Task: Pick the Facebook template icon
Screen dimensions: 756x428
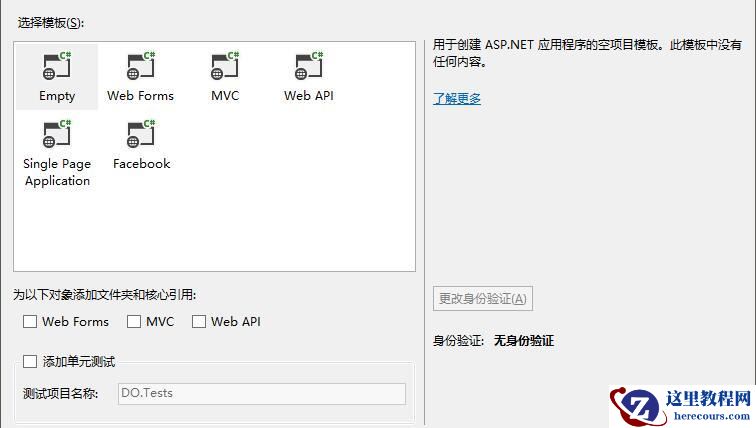Action: [141, 134]
